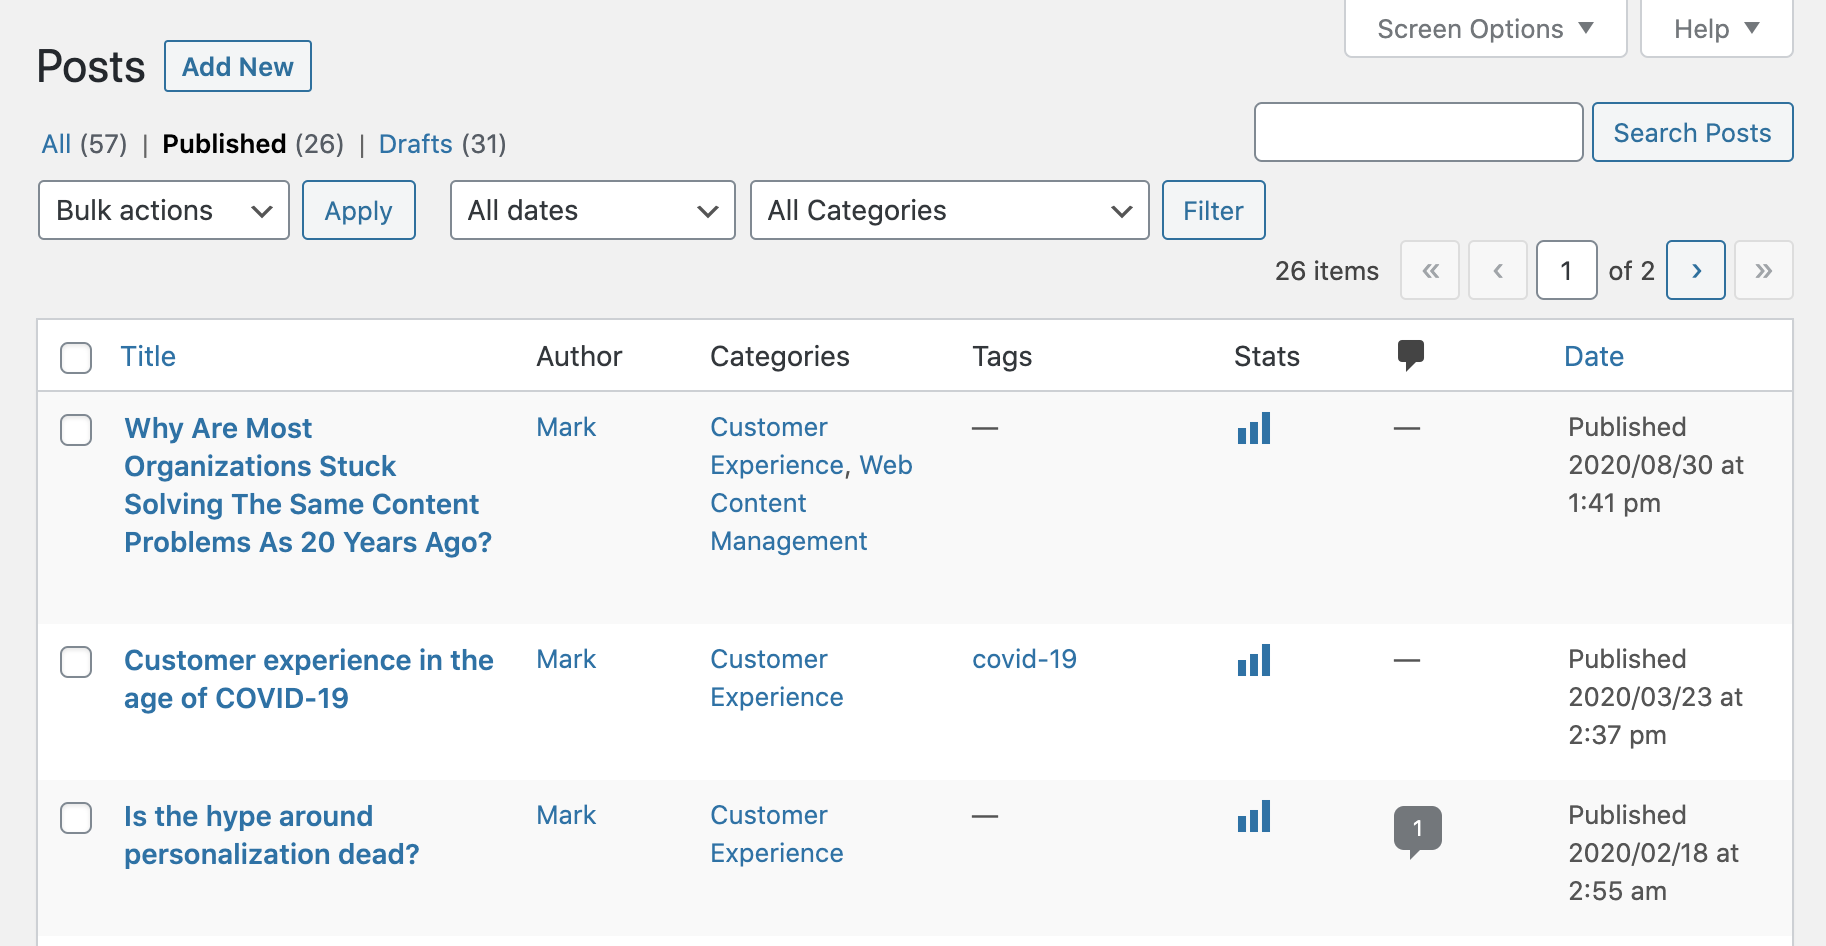The width and height of the screenshot is (1826, 946).
Task: Open 'Customer experience in the age of COVID-19'
Action: tap(309, 679)
